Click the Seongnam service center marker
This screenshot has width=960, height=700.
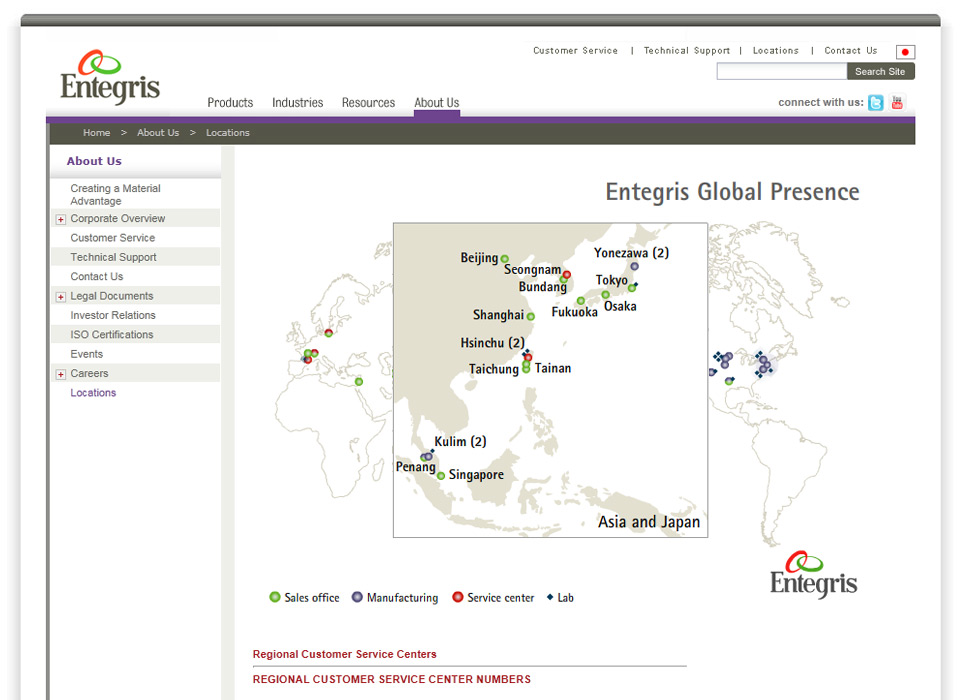[x=567, y=274]
